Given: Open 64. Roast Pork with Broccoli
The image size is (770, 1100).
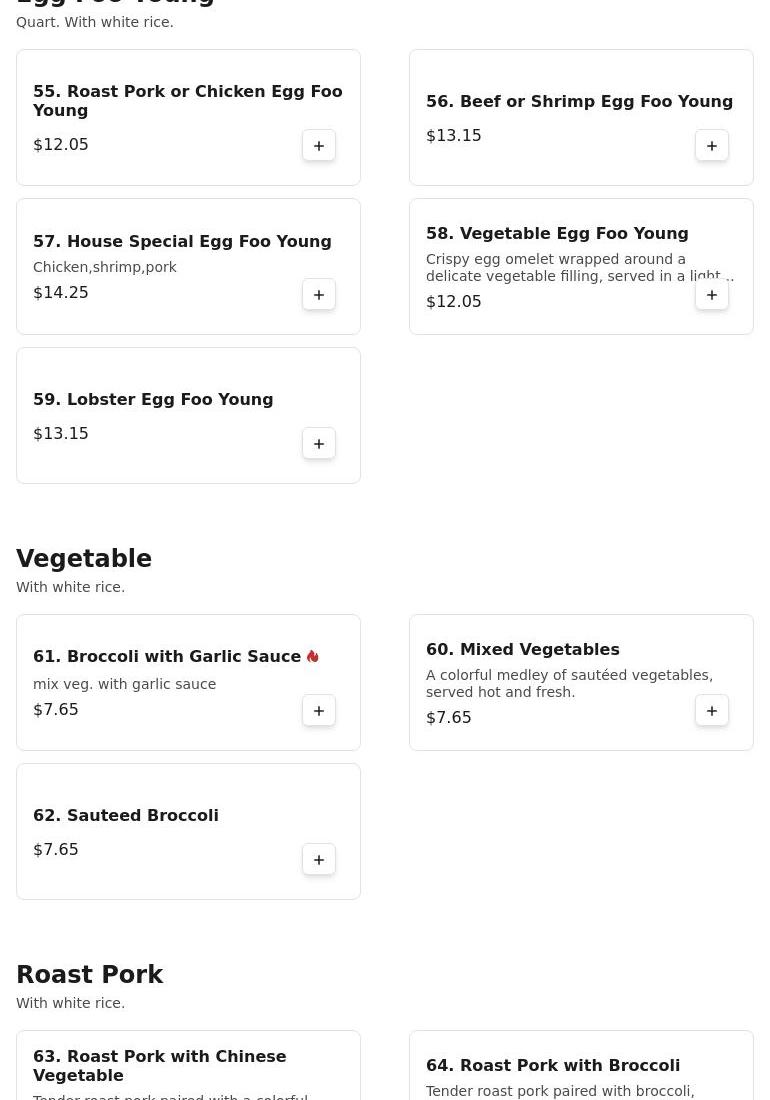Looking at the screenshot, I should point(553,1065).
